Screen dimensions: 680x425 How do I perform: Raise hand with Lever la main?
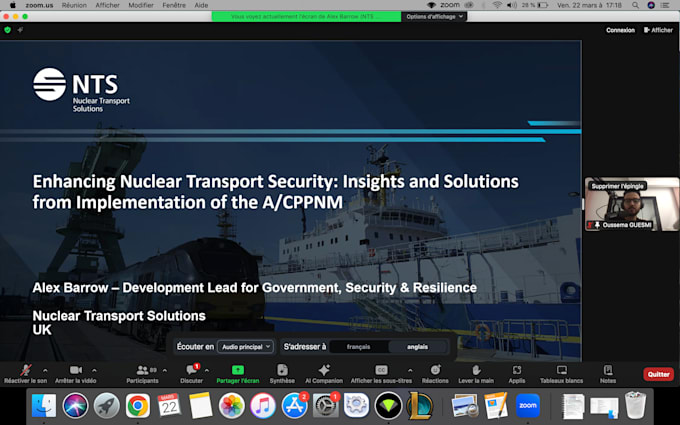tap(476, 374)
